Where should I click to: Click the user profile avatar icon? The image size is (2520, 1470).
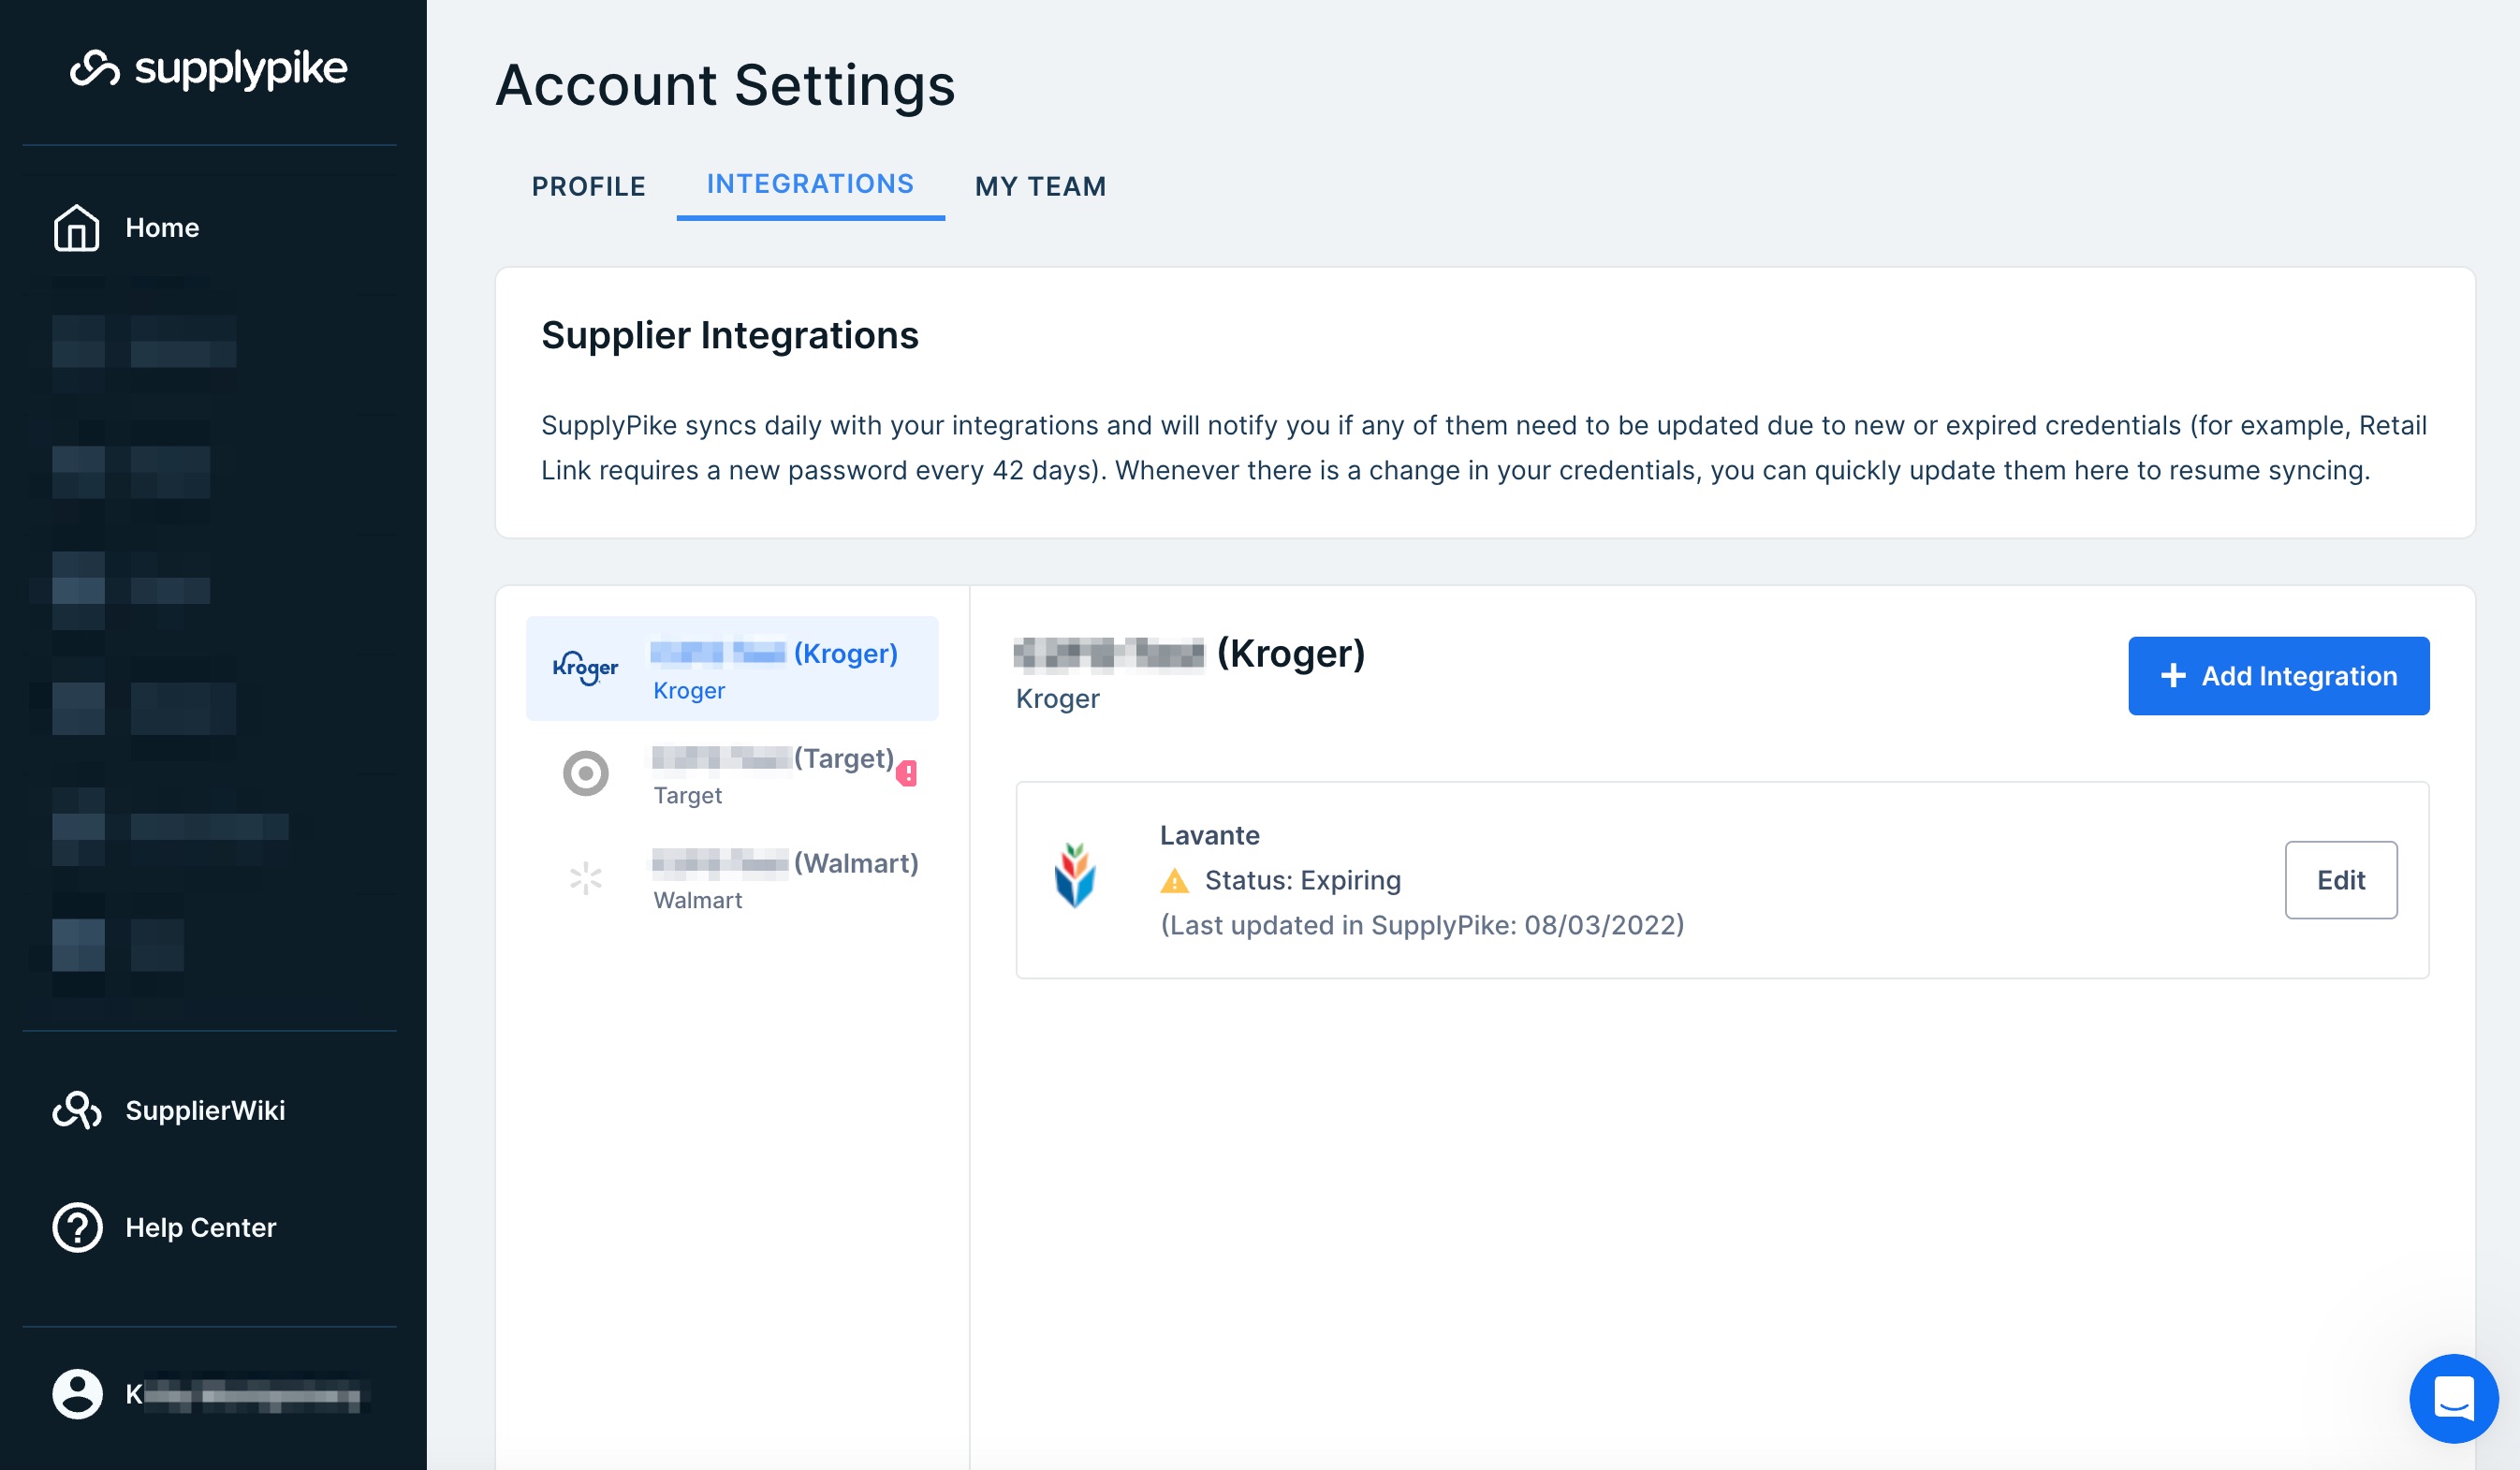77,1394
